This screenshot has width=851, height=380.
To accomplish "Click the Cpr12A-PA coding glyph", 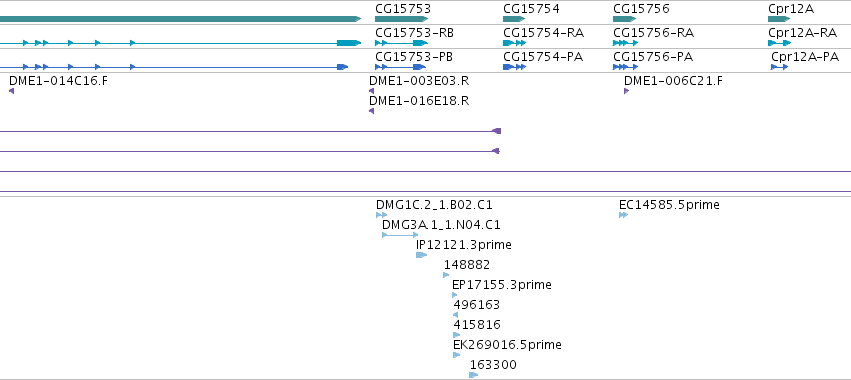I will (779, 67).
